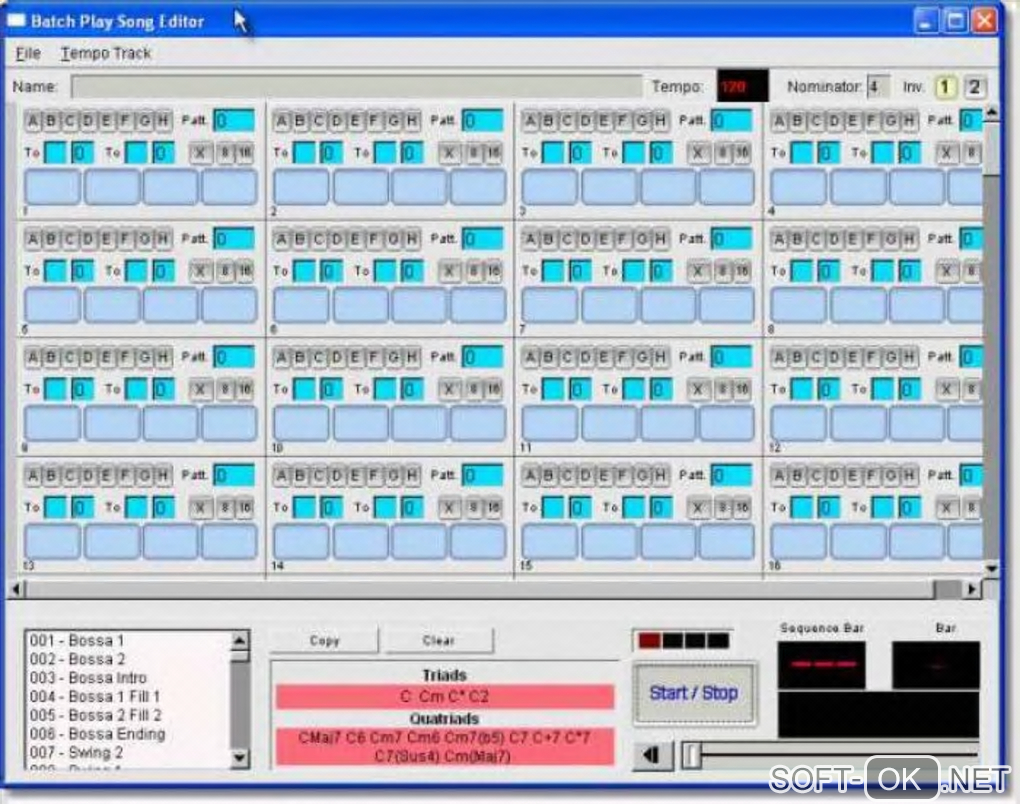Click the Nominator value field
This screenshot has width=1020, height=804.
click(878, 87)
